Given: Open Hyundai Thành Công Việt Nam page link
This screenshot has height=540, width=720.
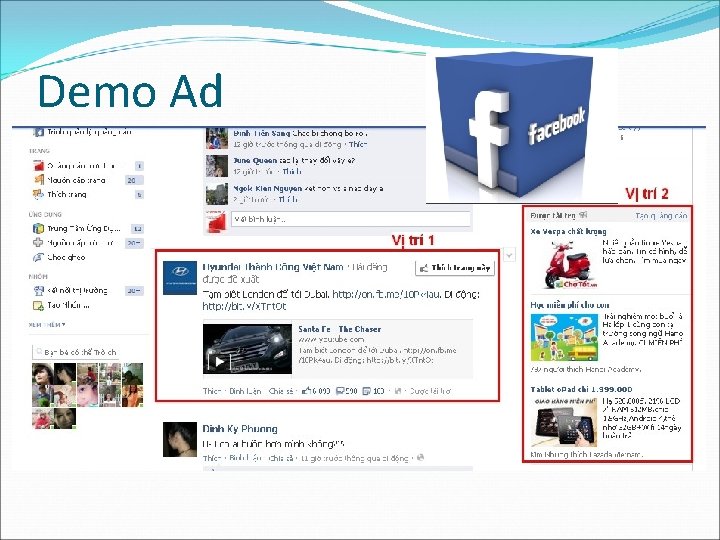Looking at the screenshot, I should click(273, 267).
